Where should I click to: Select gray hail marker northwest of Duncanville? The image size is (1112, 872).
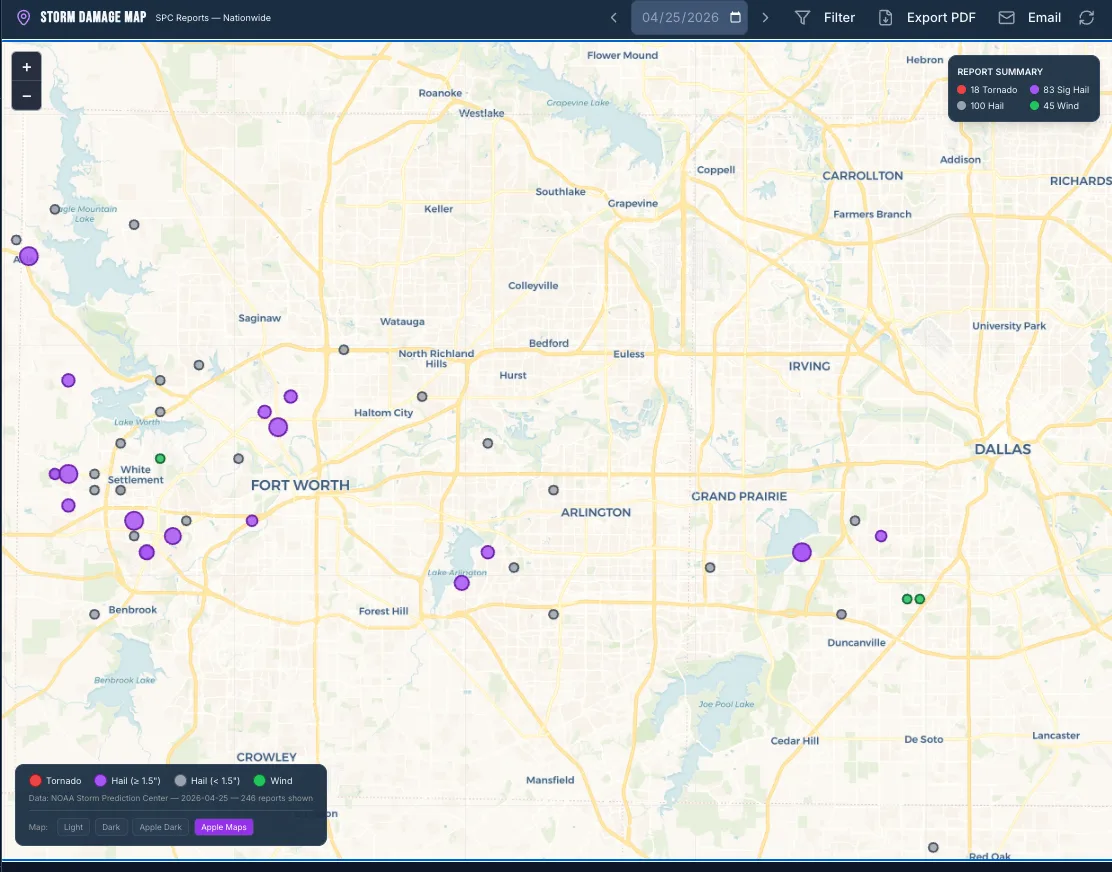coord(841,615)
